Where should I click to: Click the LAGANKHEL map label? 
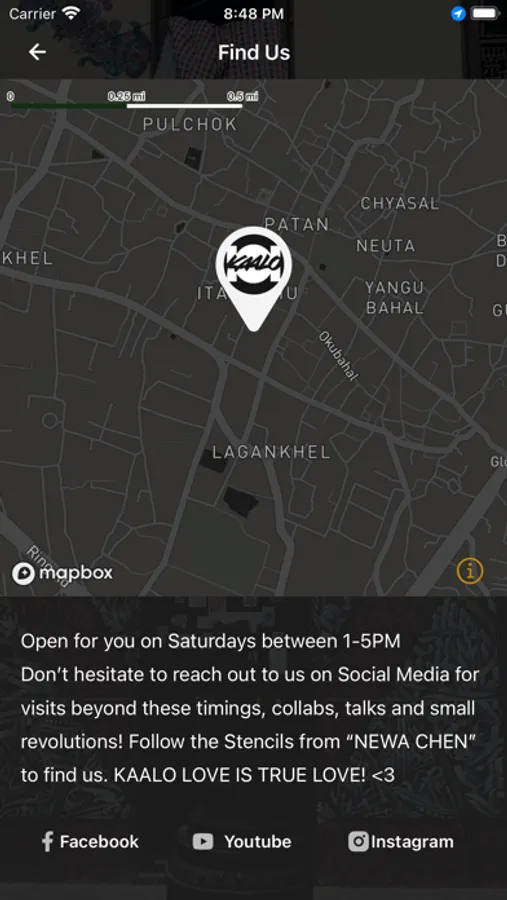pyautogui.click(x=272, y=452)
